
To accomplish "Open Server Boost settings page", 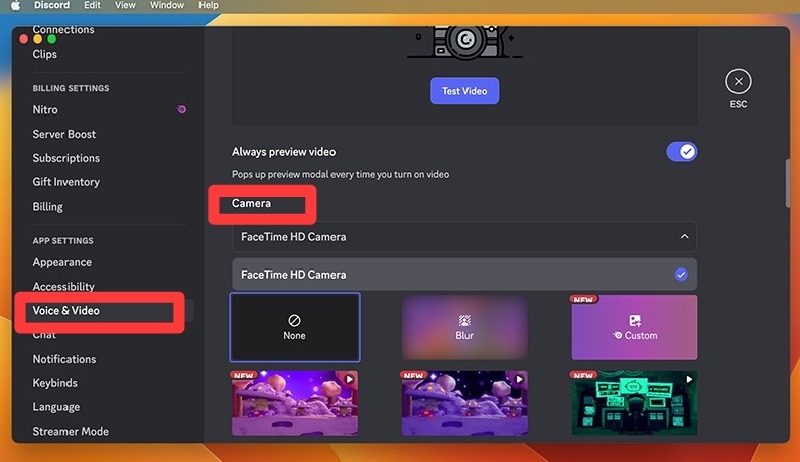I will 64,134.
